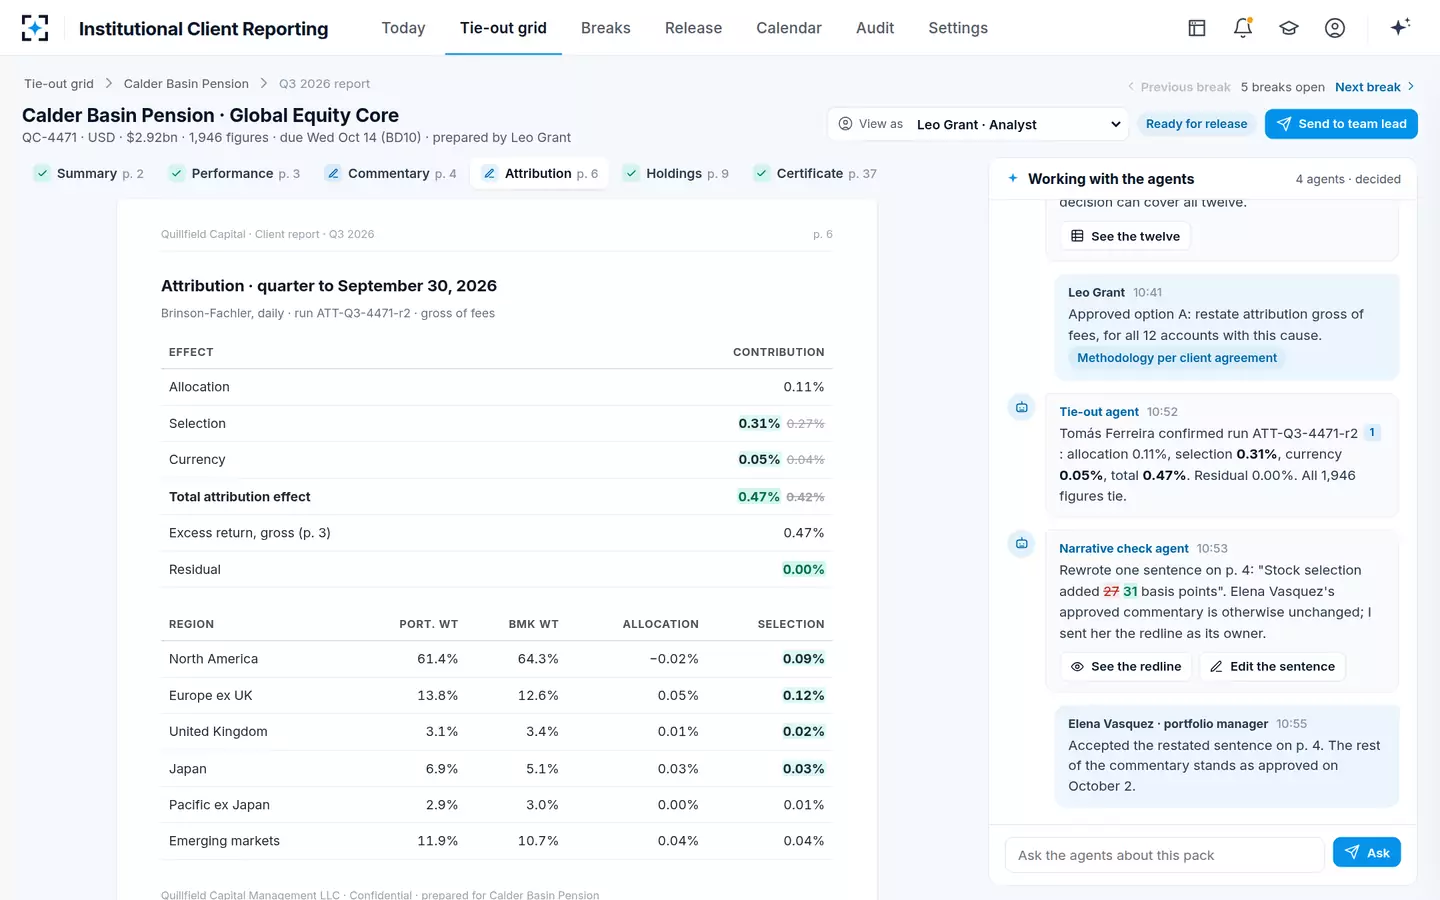The width and height of the screenshot is (1440, 900).
Task: Click sparkle icon beside Working with the agents
Action: click(x=1013, y=178)
